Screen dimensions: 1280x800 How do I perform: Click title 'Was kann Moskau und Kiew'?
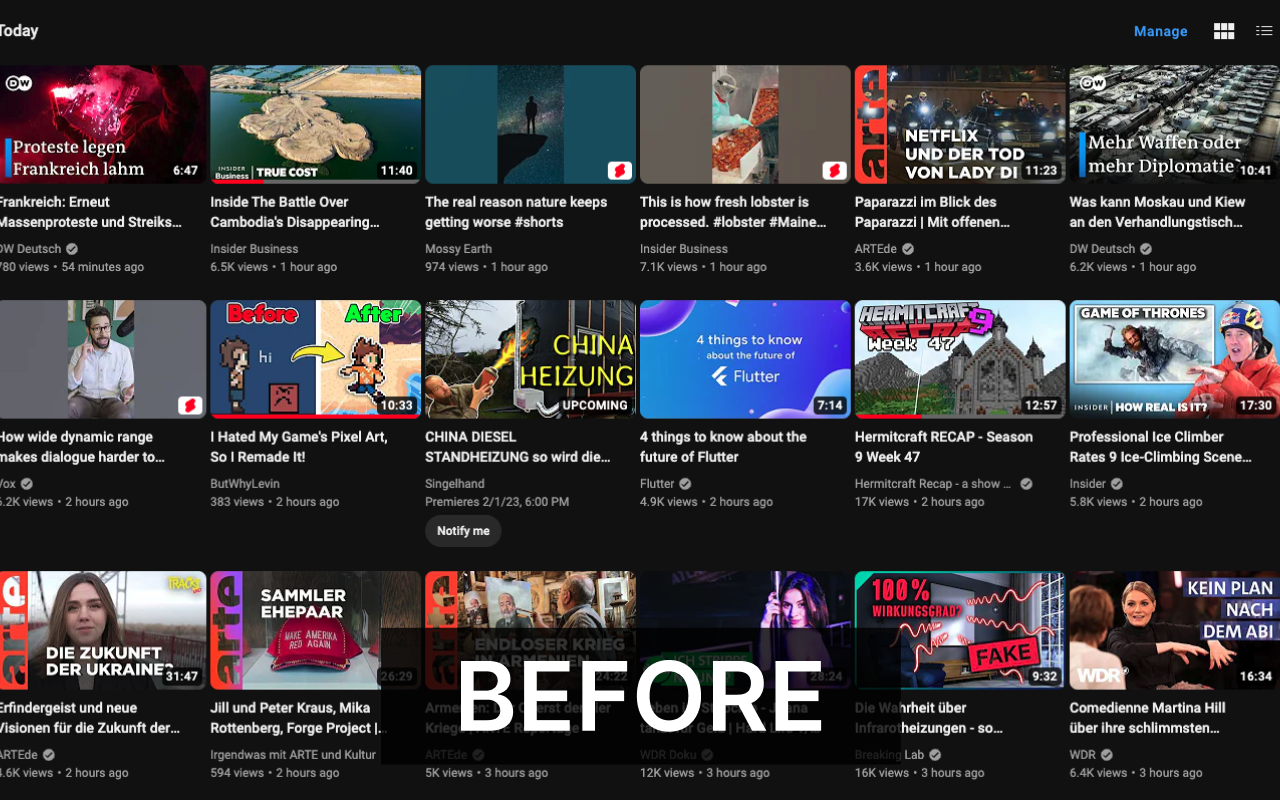pyautogui.click(x=1157, y=212)
